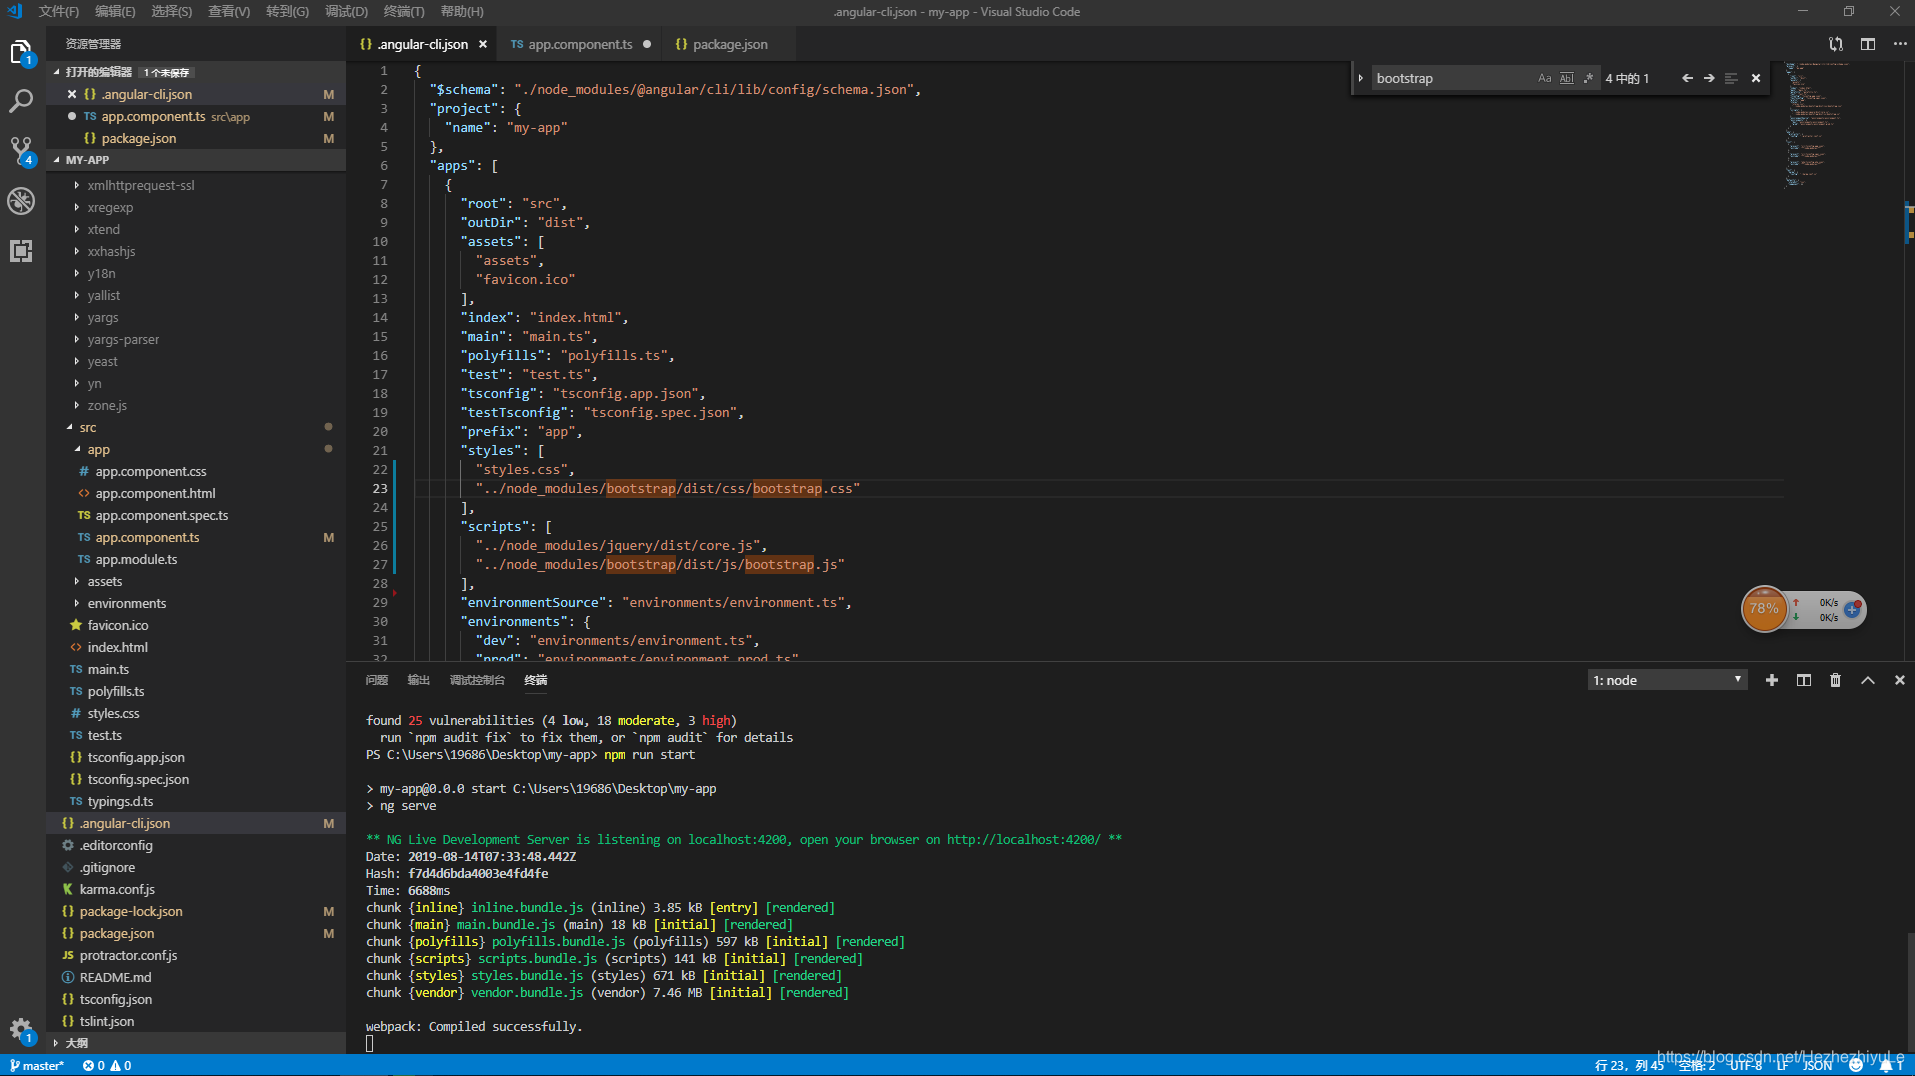Change the JSON language mode
This screenshot has width=1915, height=1076.
[x=1817, y=1066]
